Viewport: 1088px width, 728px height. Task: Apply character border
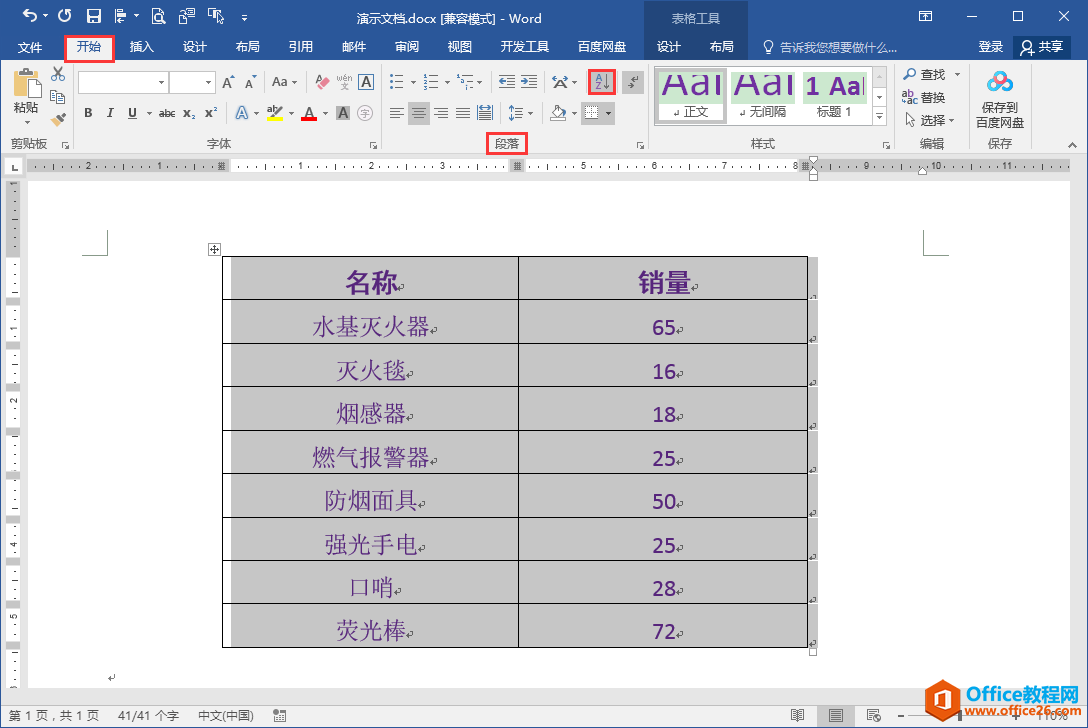point(366,82)
